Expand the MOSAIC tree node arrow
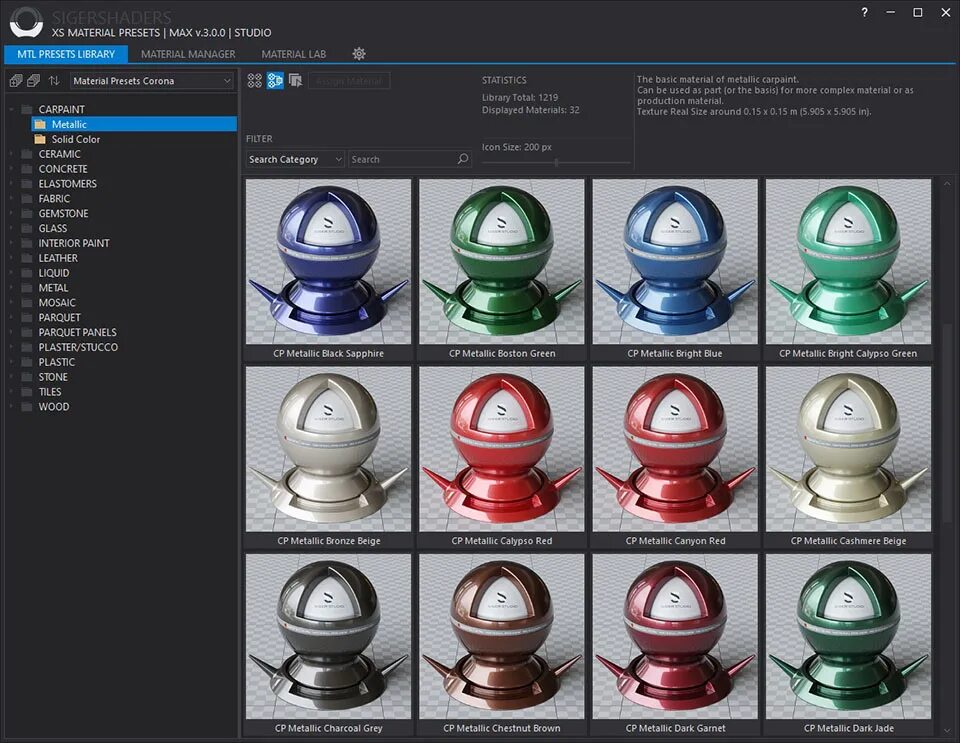 click(x=11, y=303)
